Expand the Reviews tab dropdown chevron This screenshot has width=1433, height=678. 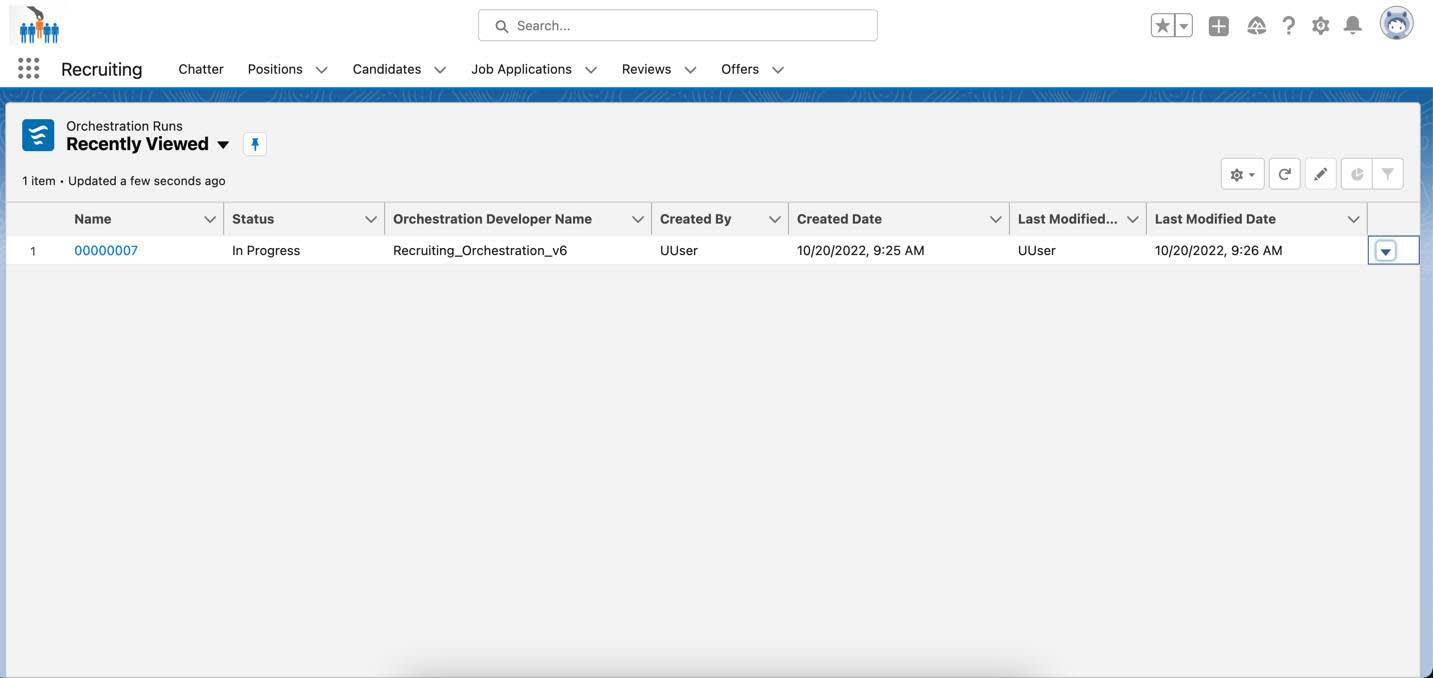[x=690, y=70]
